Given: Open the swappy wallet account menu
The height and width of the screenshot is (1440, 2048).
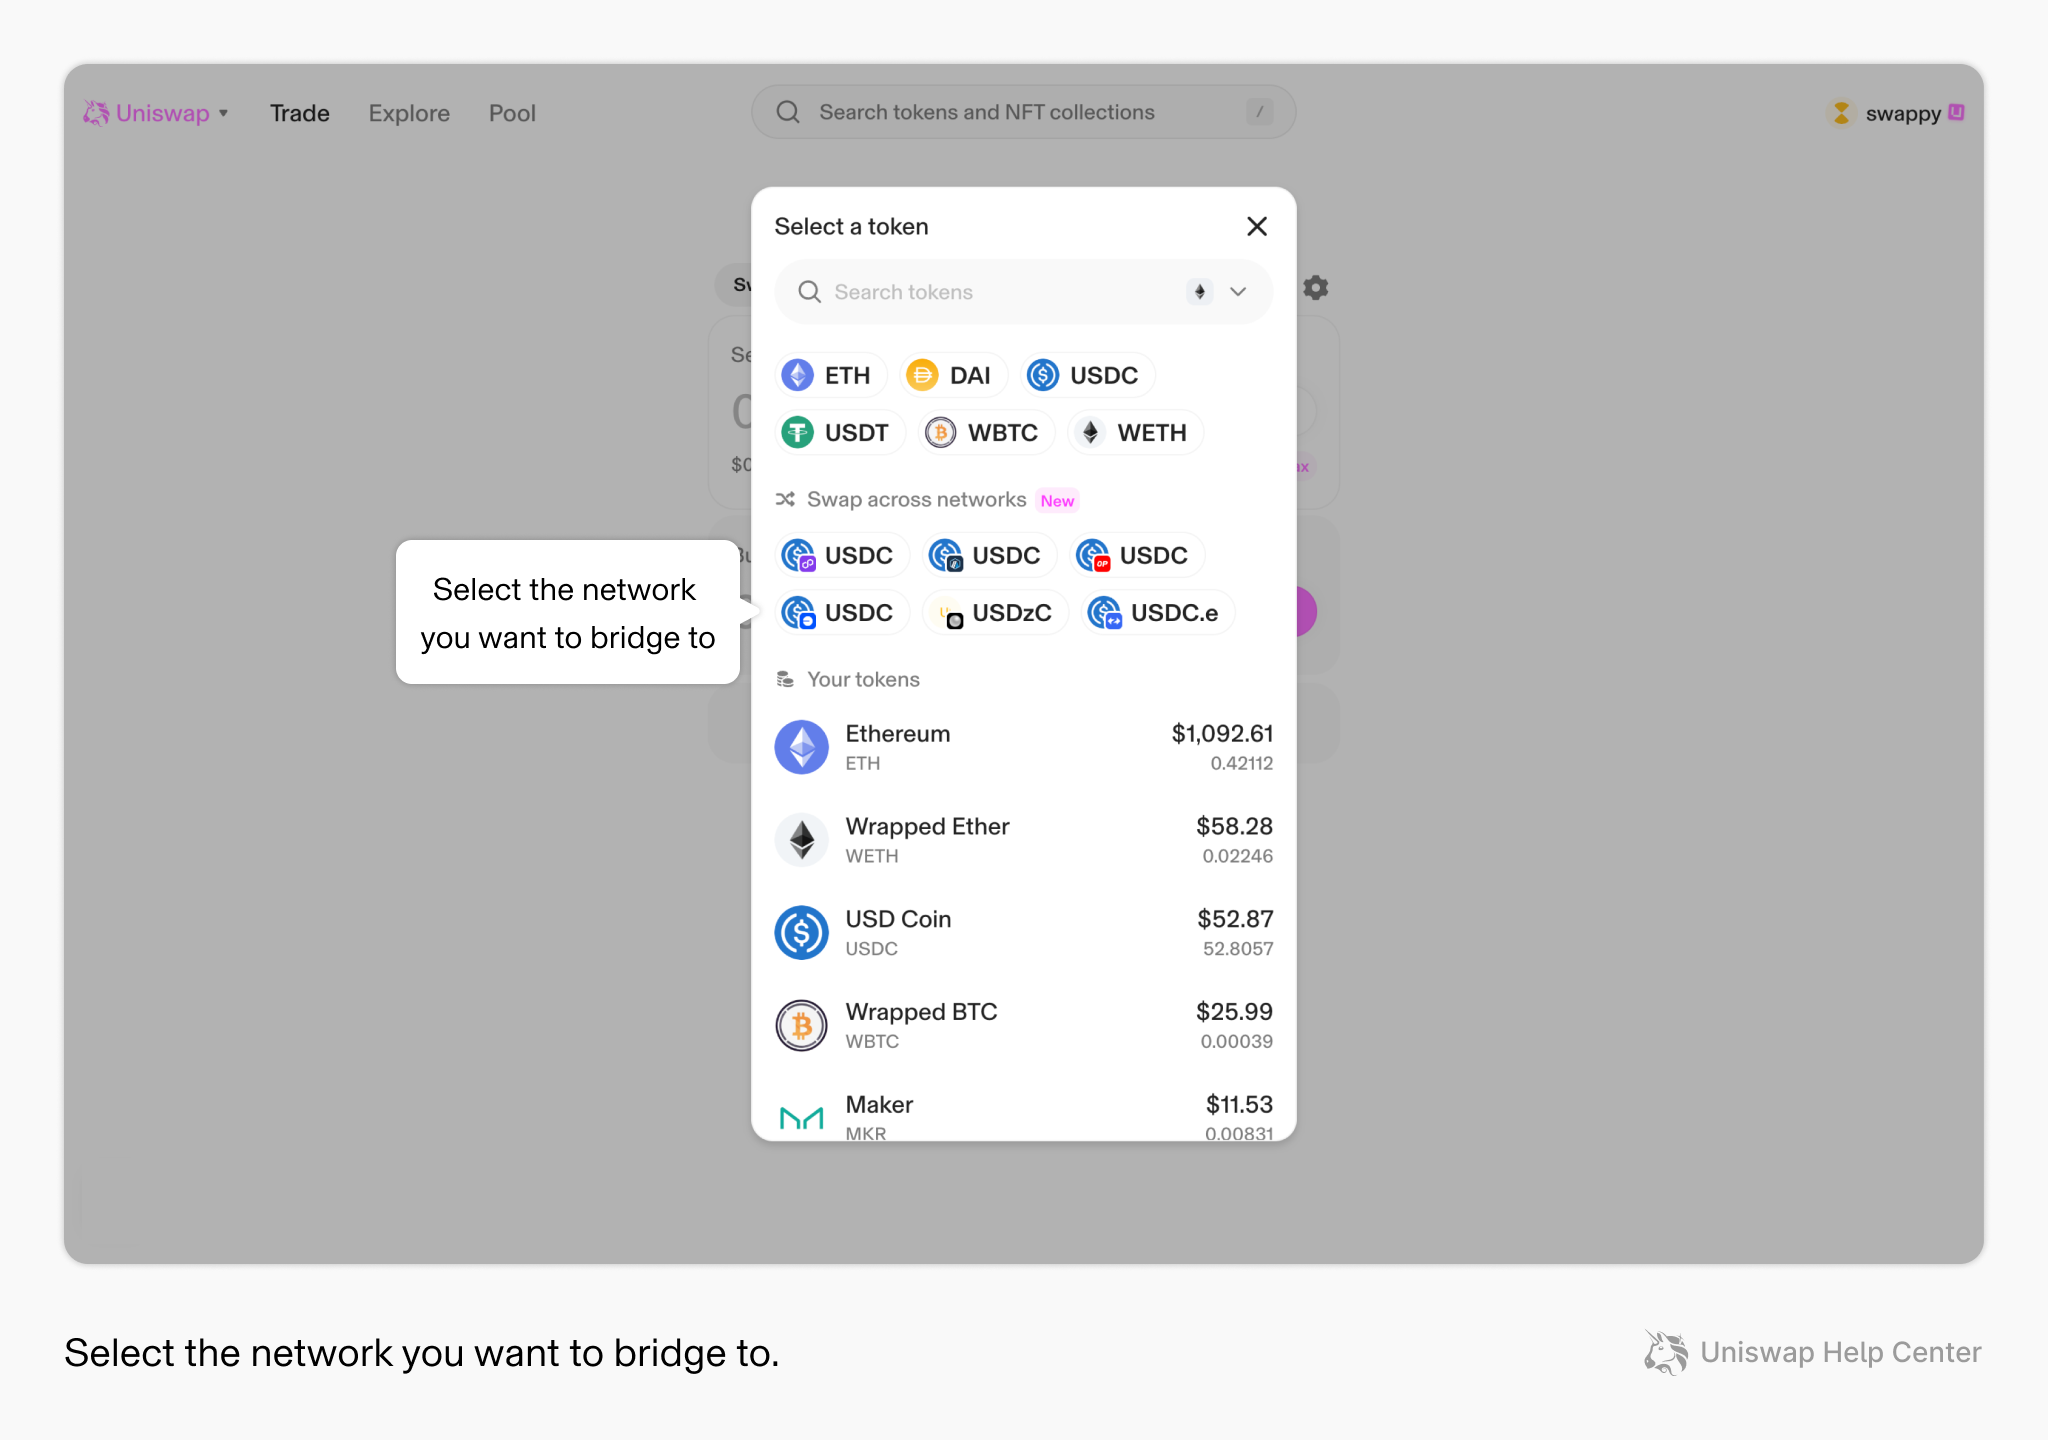Looking at the screenshot, I should pos(1894,113).
